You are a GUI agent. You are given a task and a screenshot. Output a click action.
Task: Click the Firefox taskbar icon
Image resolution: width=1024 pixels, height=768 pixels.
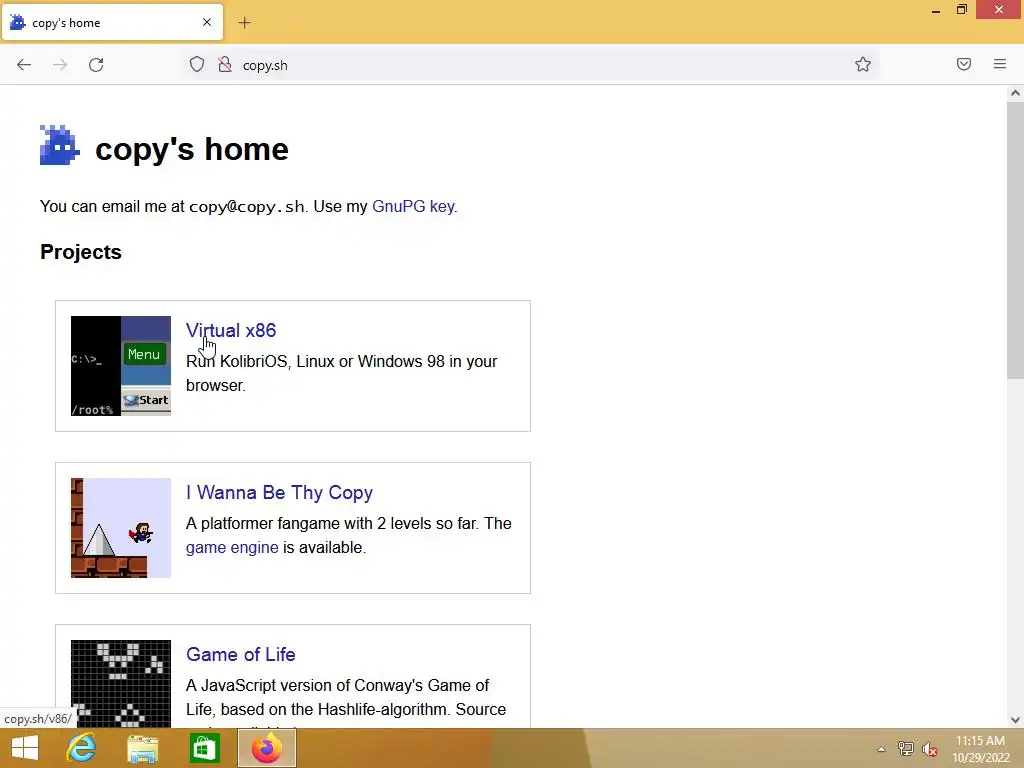pyautogui.click(x=266, y=748)
